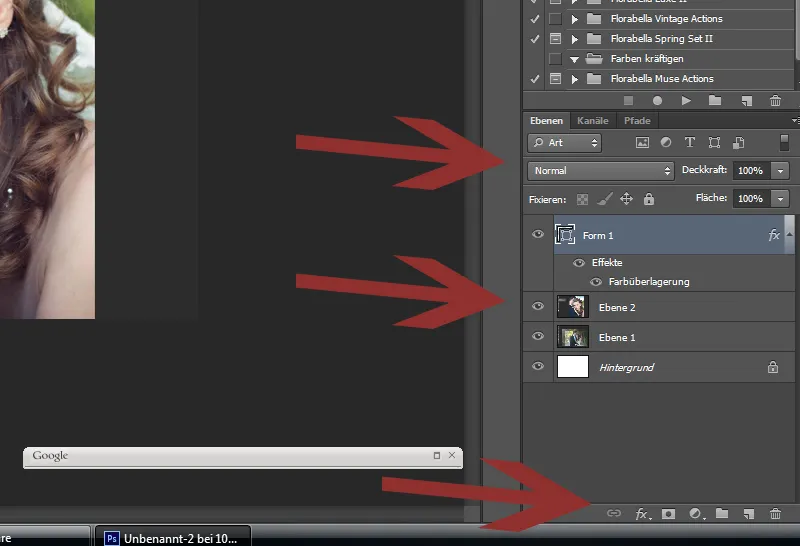Toggle checkmark for Florabella Vintage Actions

click(x=534, y=19)
